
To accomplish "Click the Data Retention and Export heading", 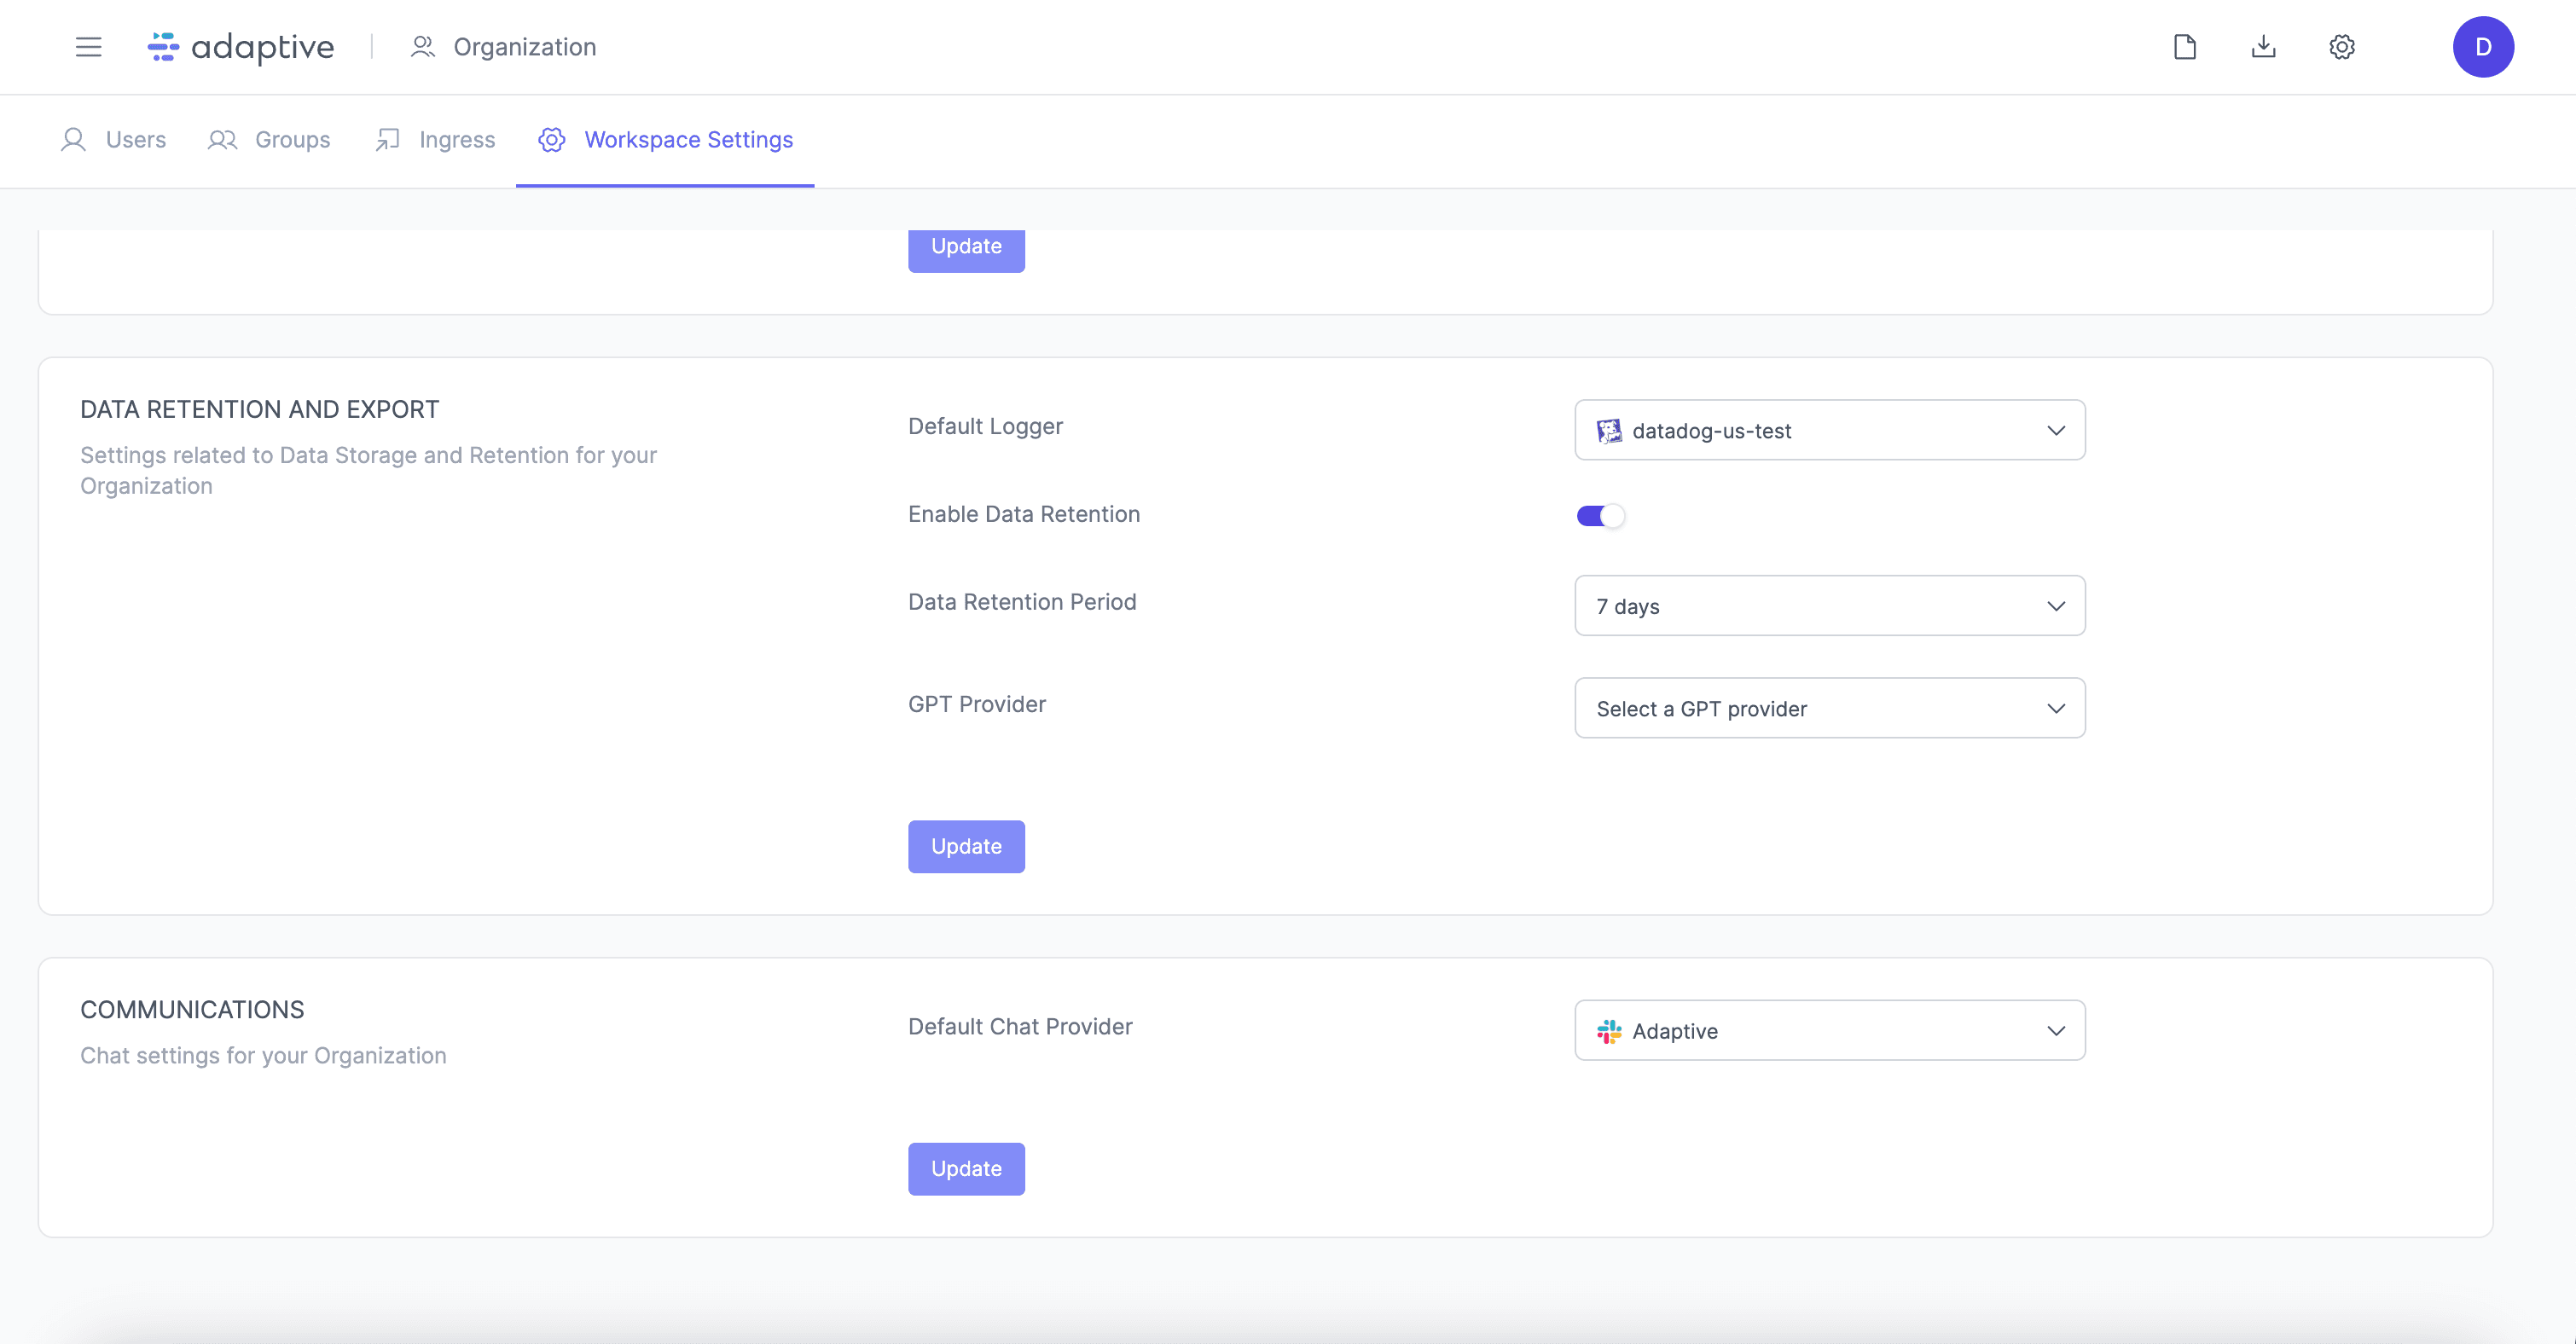I will tap(259, 409).
